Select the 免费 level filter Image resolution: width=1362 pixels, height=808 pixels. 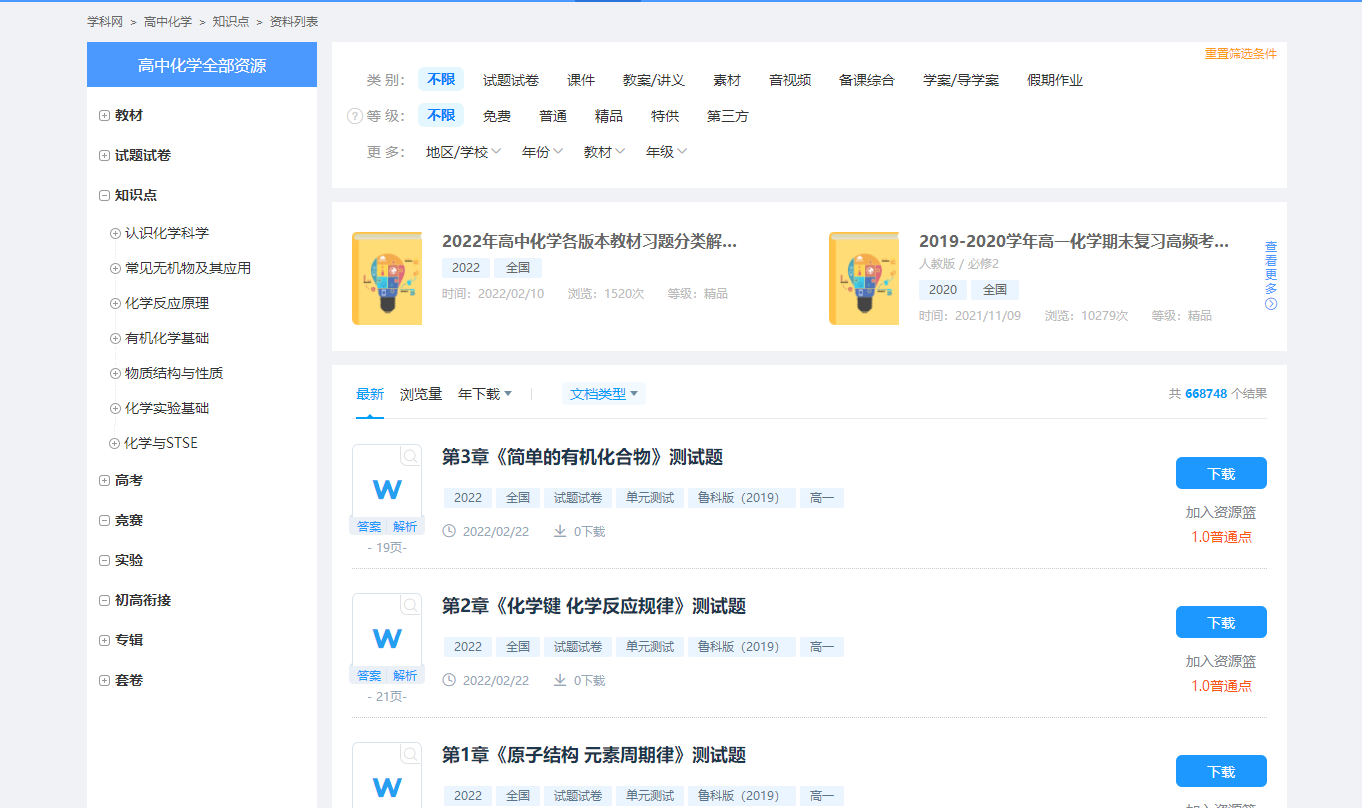(497, 116)
